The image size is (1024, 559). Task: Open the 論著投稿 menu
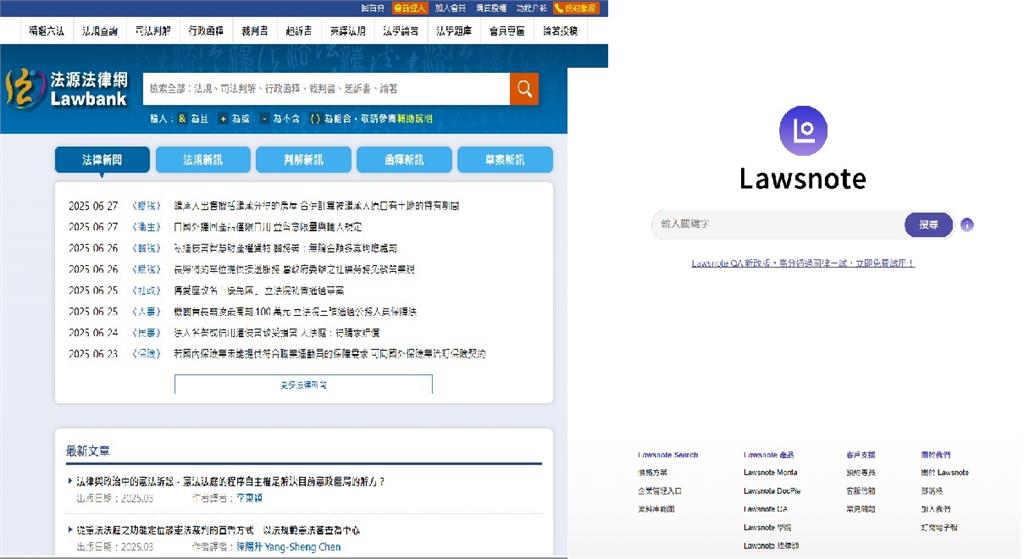tap(560, 31)
